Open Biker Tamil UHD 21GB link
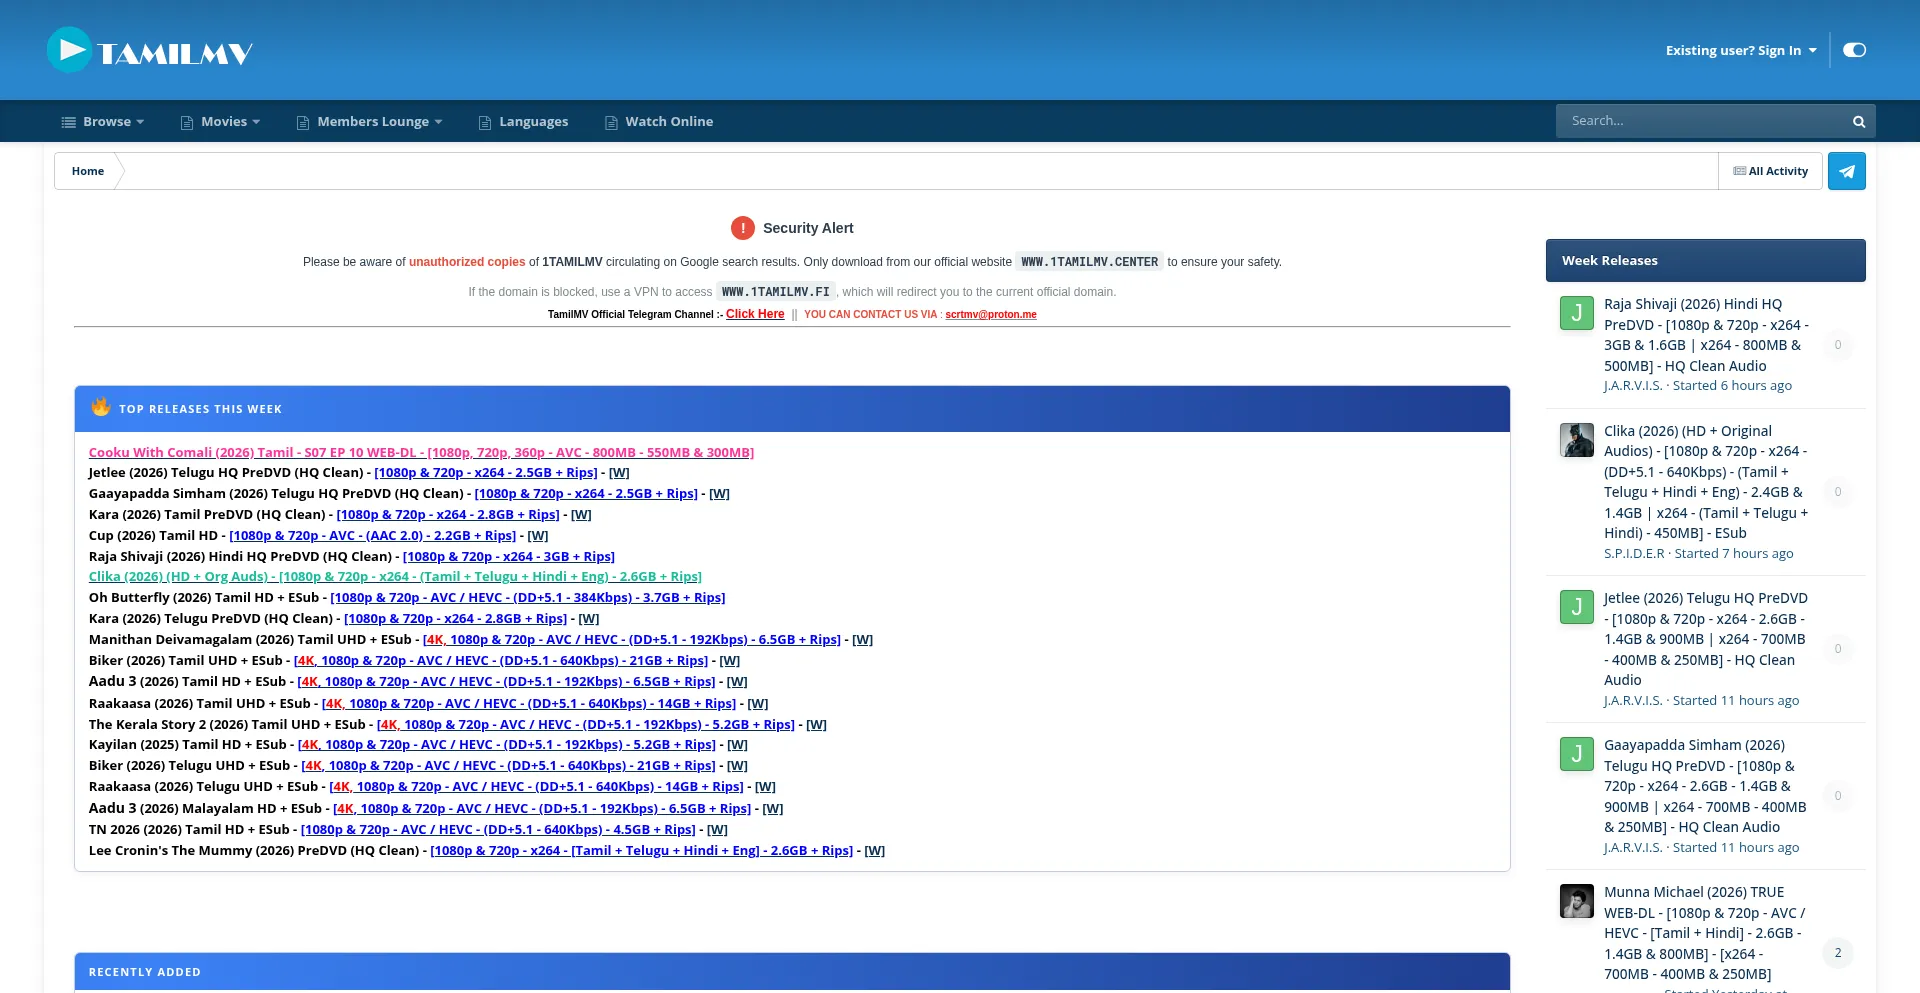 501,661
